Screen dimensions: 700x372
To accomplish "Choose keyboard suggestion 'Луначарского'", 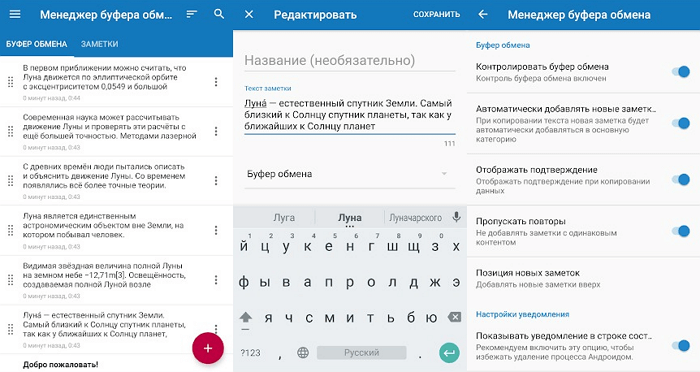I will click(415, 217).
